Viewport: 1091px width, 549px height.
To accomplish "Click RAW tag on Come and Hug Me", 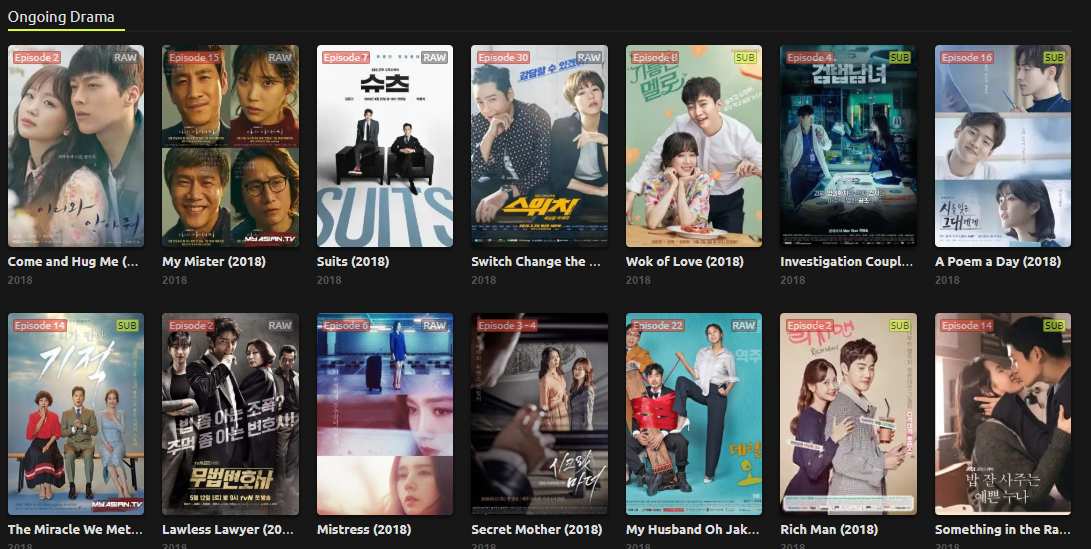I will [x=126, y=58].
